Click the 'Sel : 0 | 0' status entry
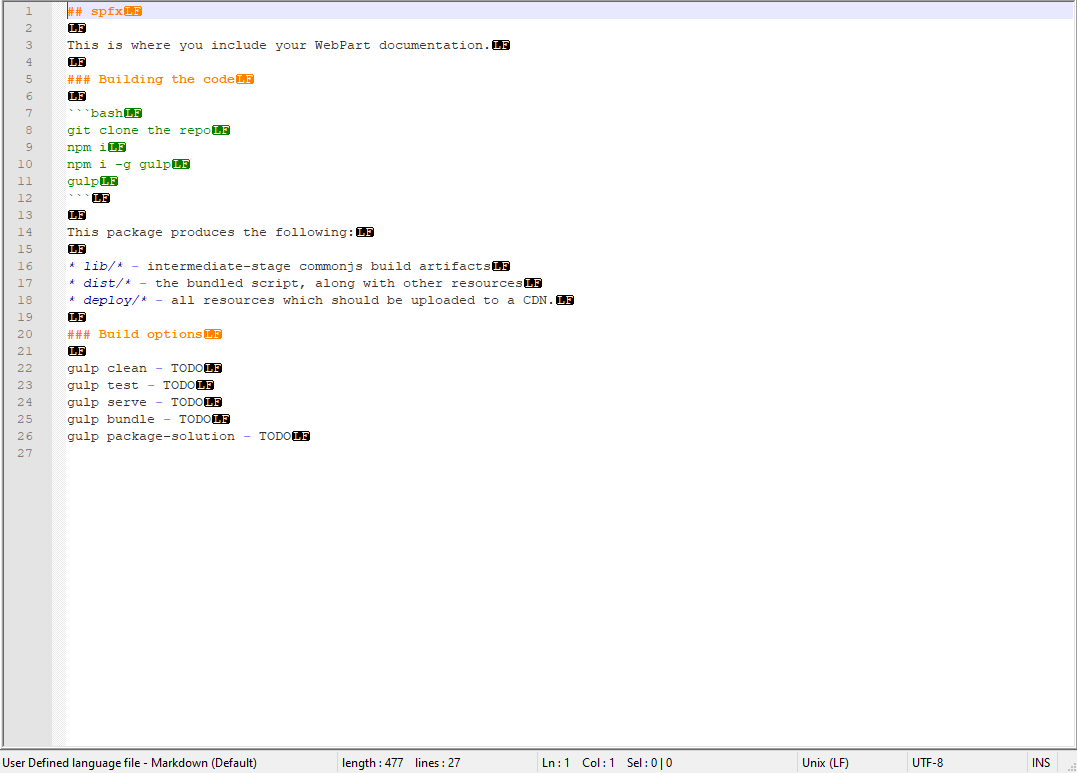Viewport: 1077px width, 773px height. click(x=649, y=763)
